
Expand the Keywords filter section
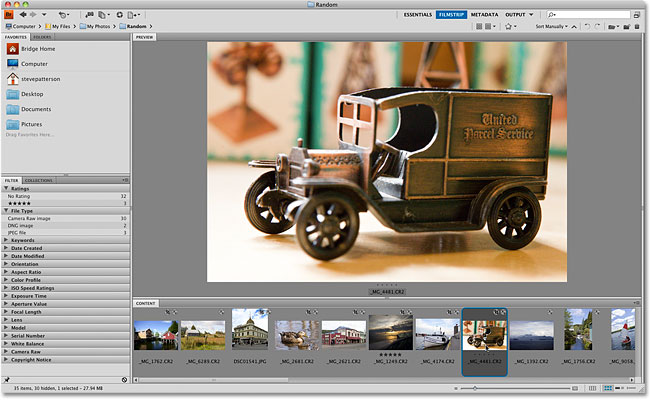click(6, 240)
